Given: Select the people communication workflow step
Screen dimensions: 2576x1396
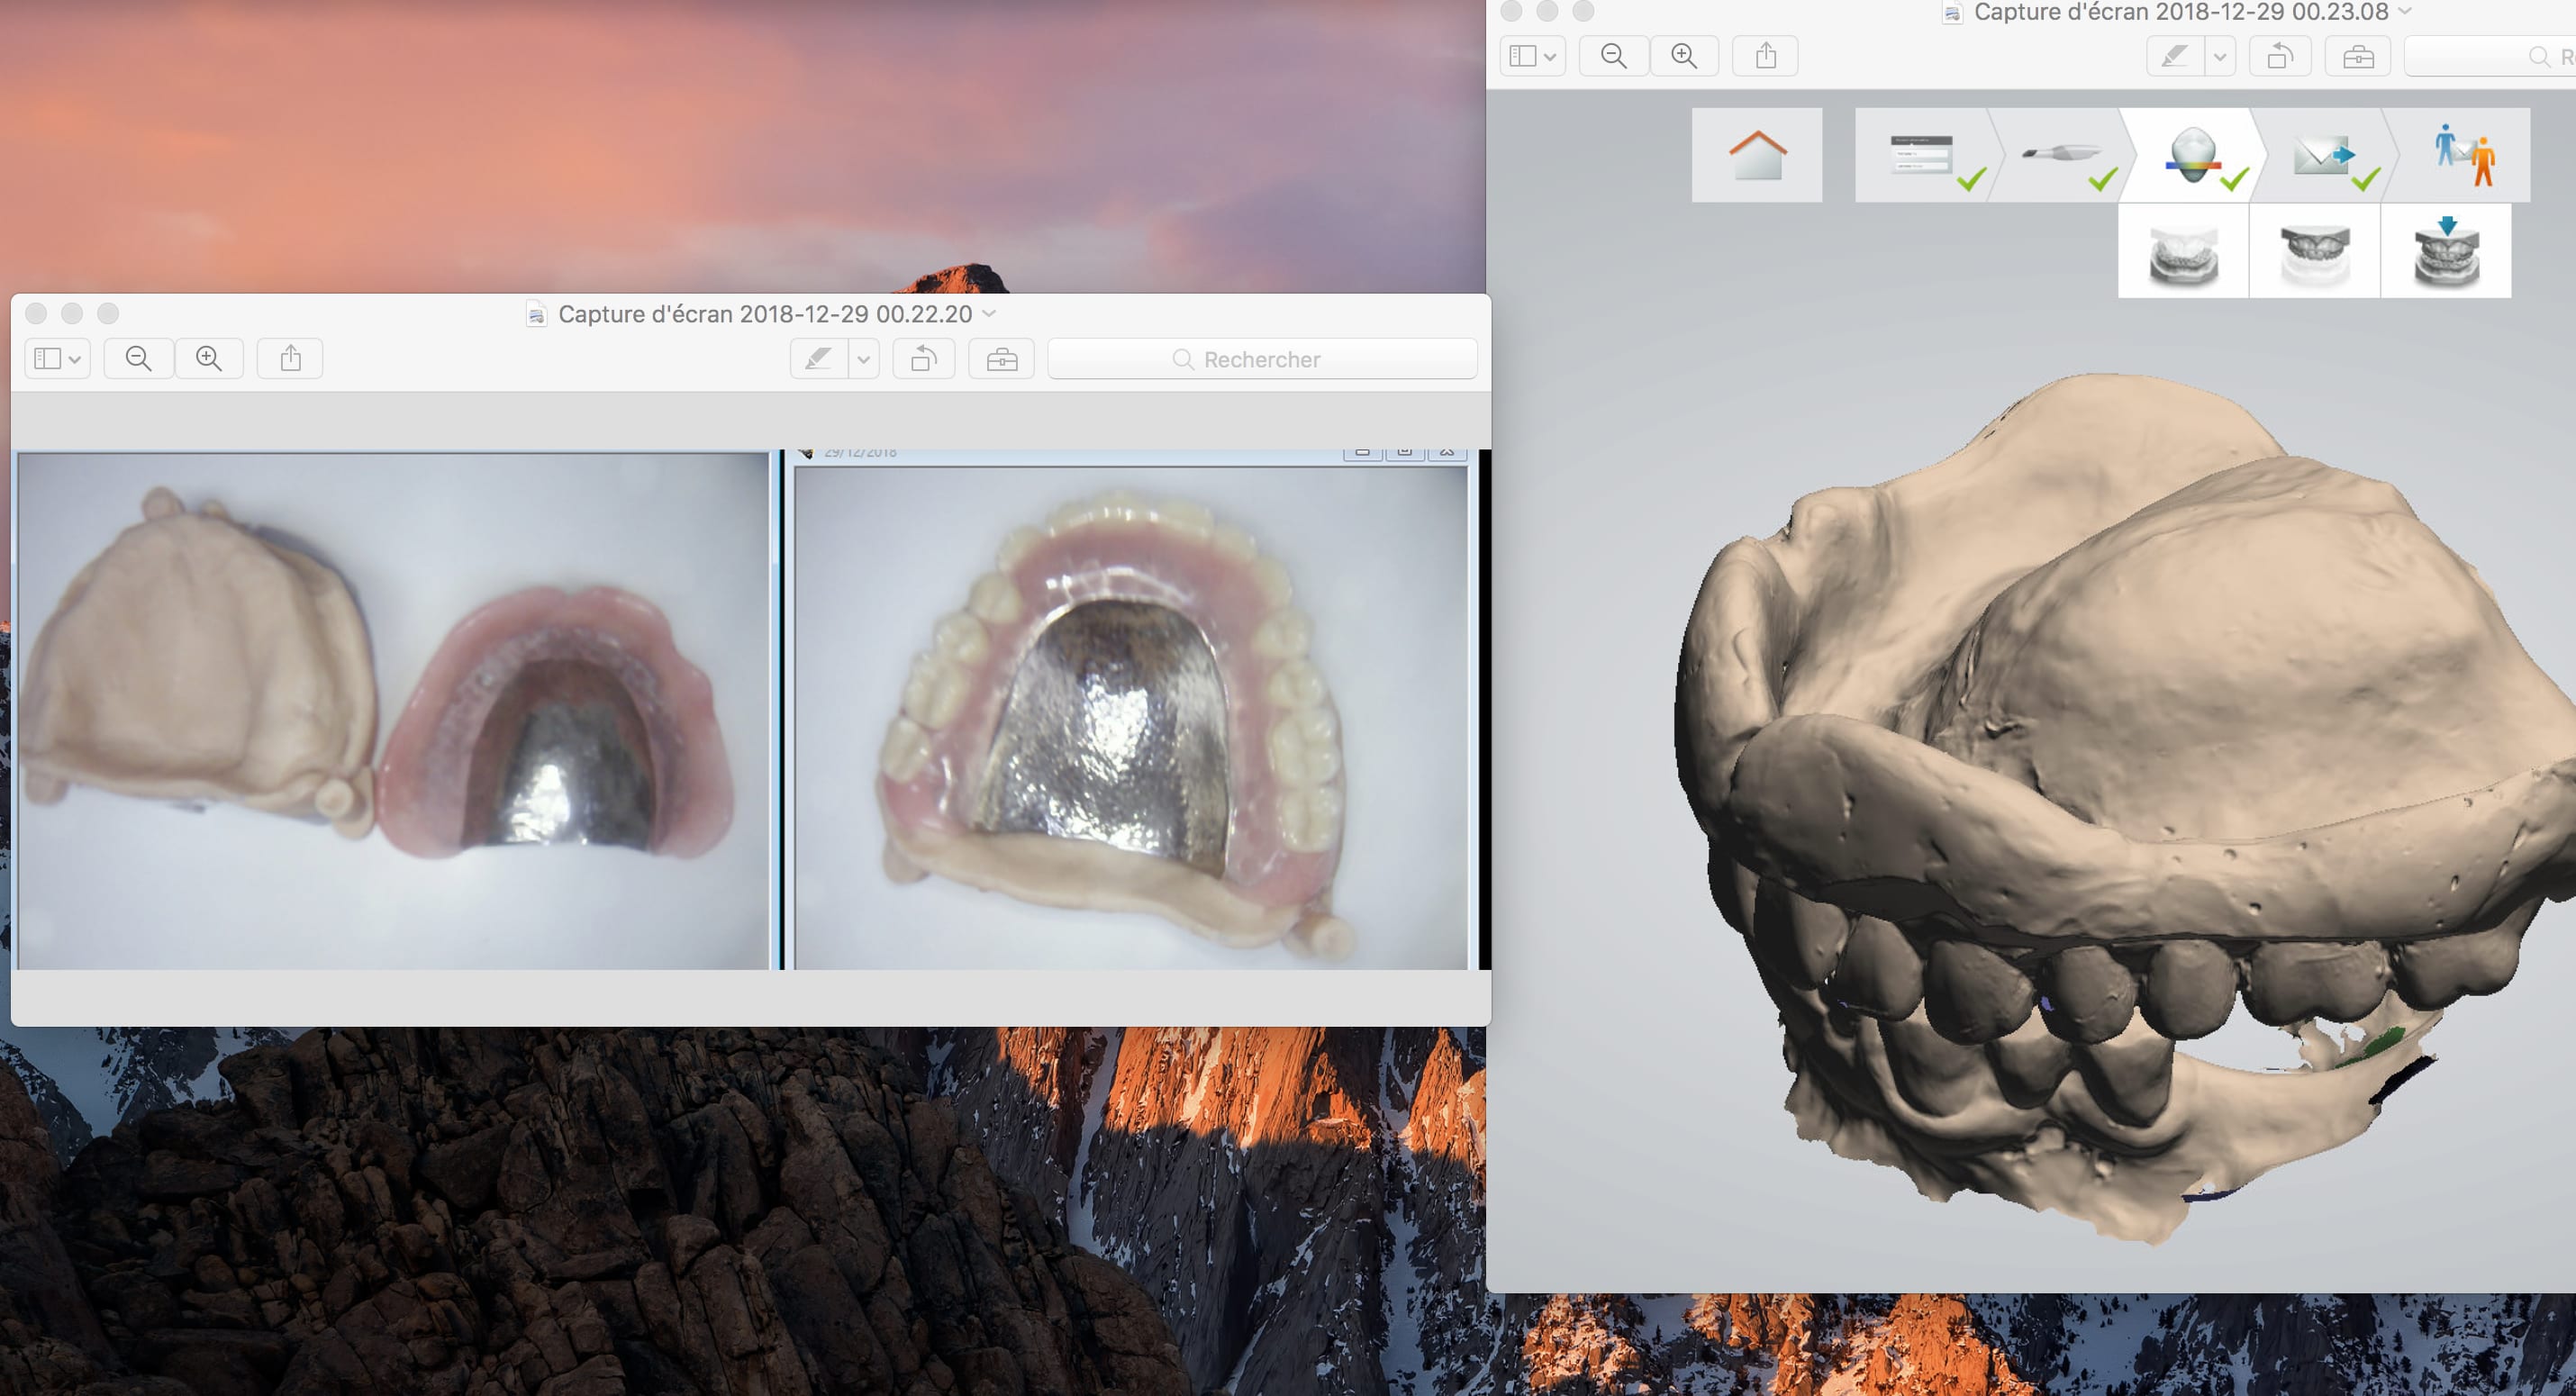Looking at the screenshot, I should [x=2464, y=155].
